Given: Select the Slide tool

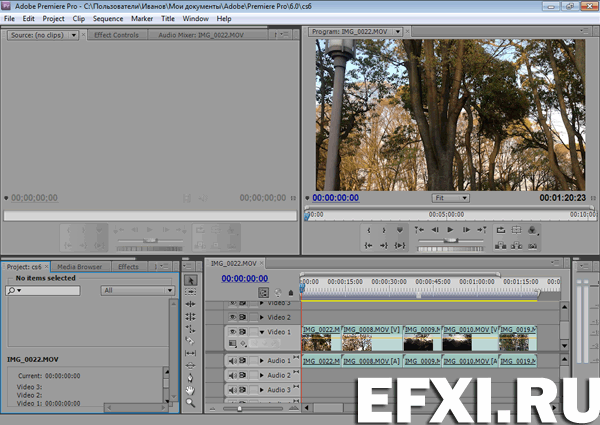Looking at the screenshot, I should (191, 365).
